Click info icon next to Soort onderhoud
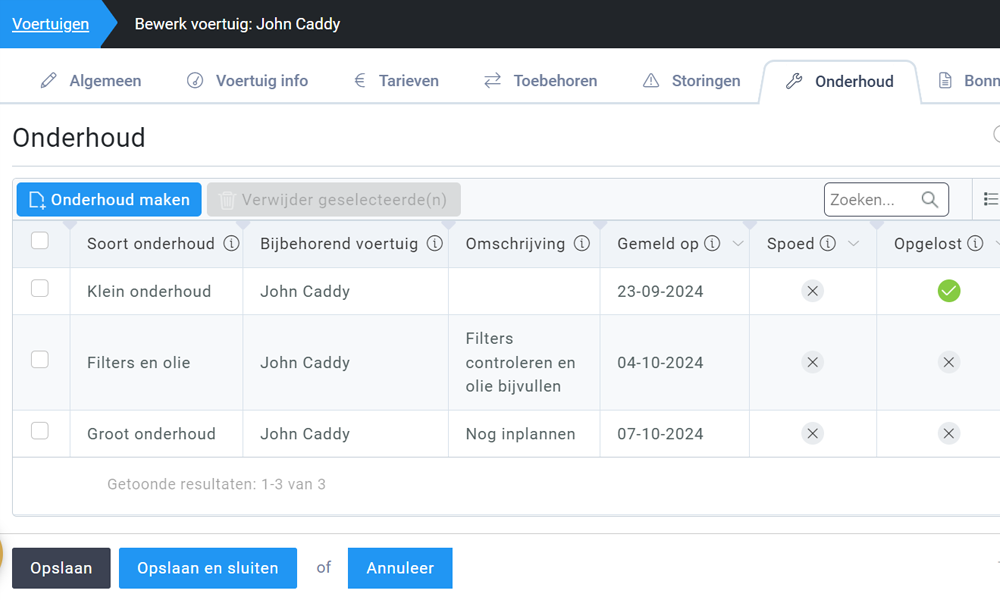This screenshot has width=1000, height=600. [x=231, y=244]
